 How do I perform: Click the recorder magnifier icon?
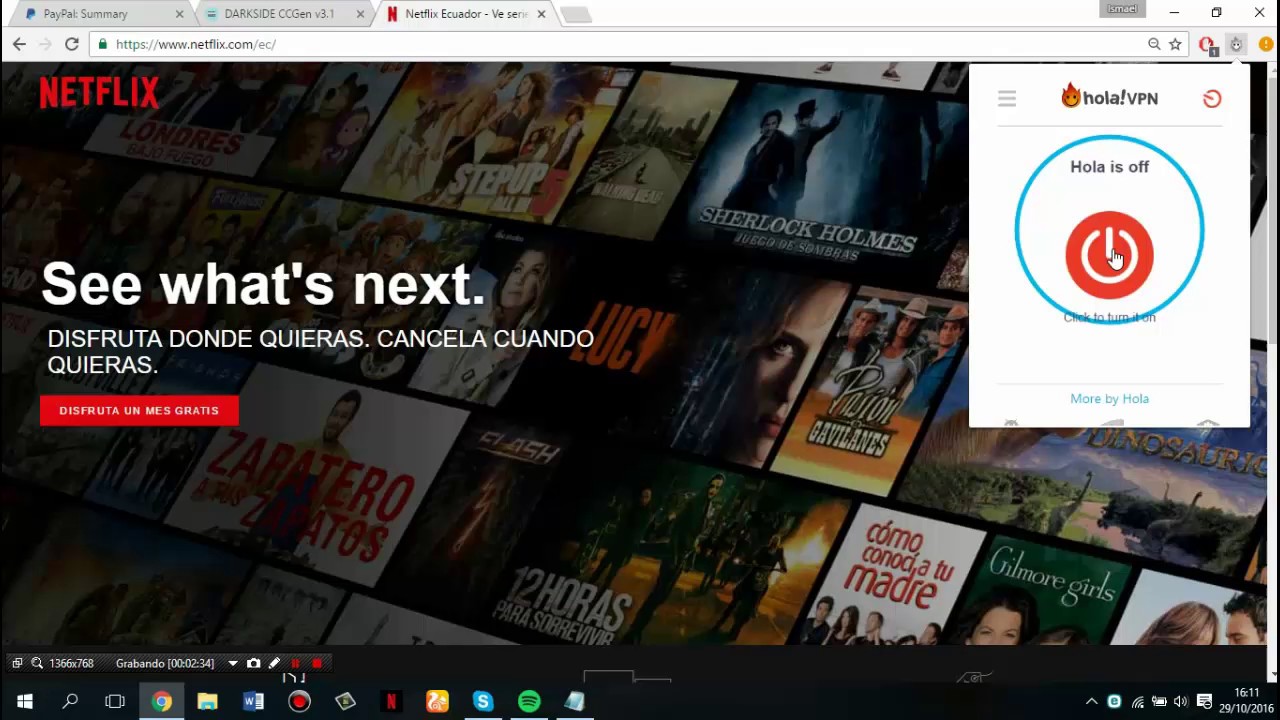pos(37,663)
